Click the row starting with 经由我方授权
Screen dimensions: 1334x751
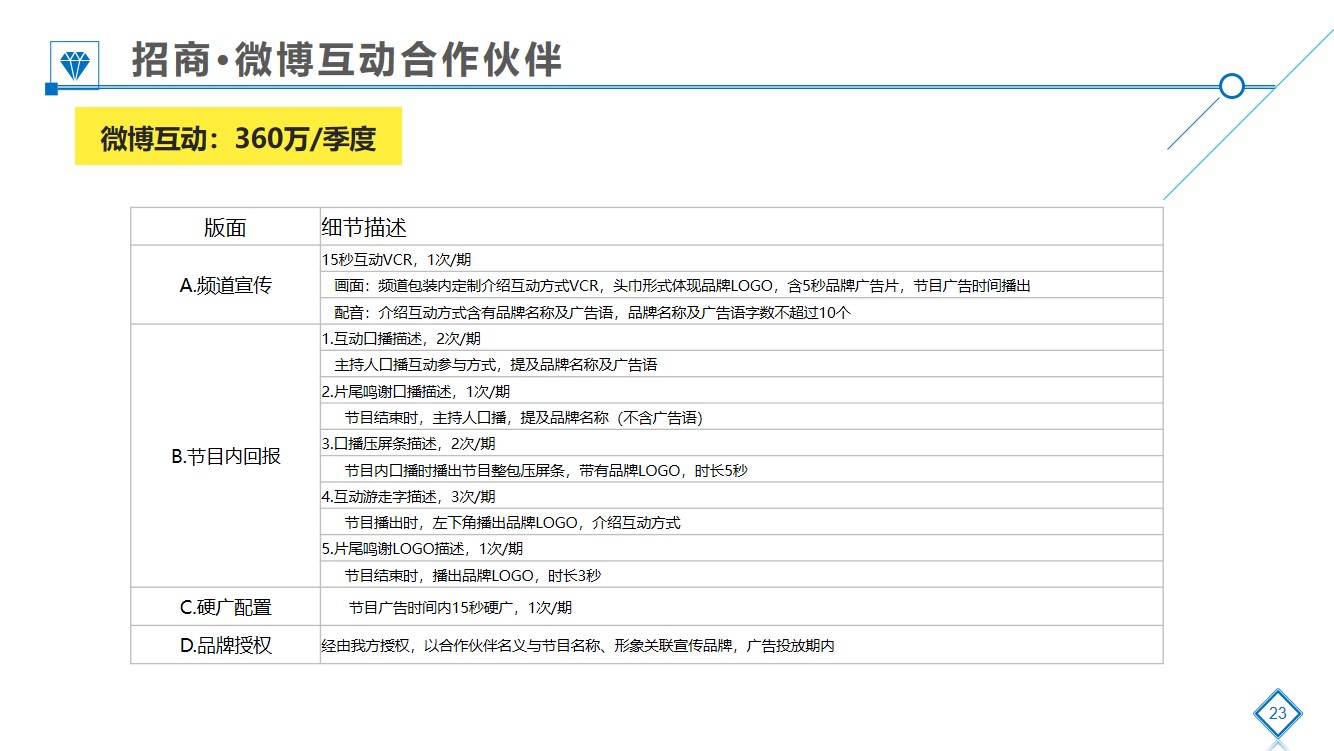pyautogui.click(x=741, y=645)
